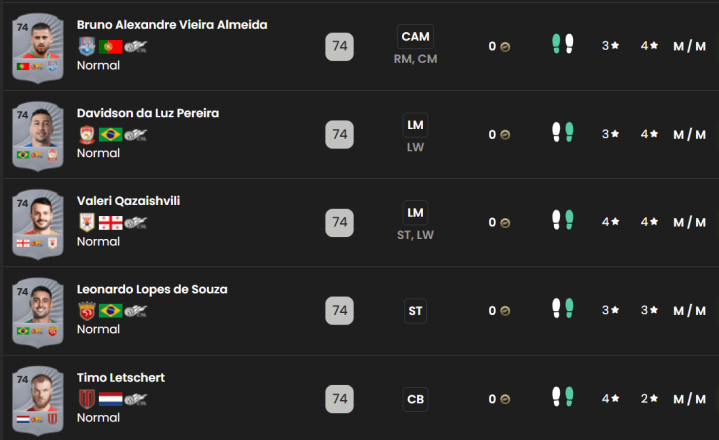Click the CB position badge for Letschert
Image resolution: width=719 pixels, height=440 pixels.
tap(415, 399)
